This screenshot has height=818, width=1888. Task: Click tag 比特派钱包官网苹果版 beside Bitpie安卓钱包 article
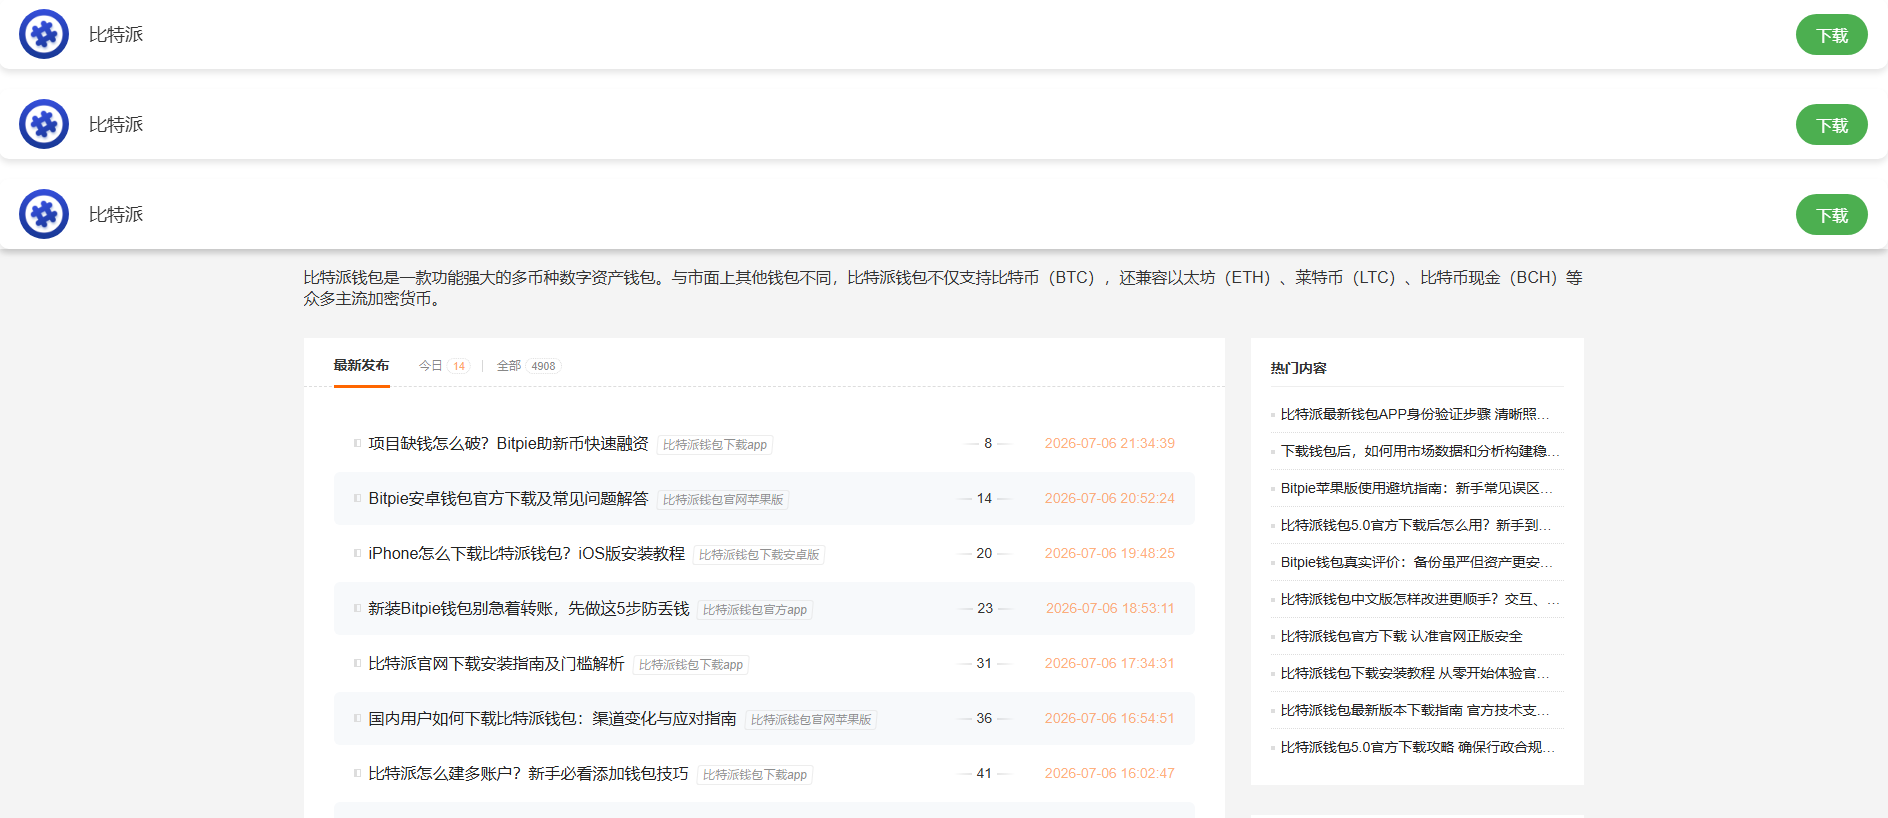723,500
